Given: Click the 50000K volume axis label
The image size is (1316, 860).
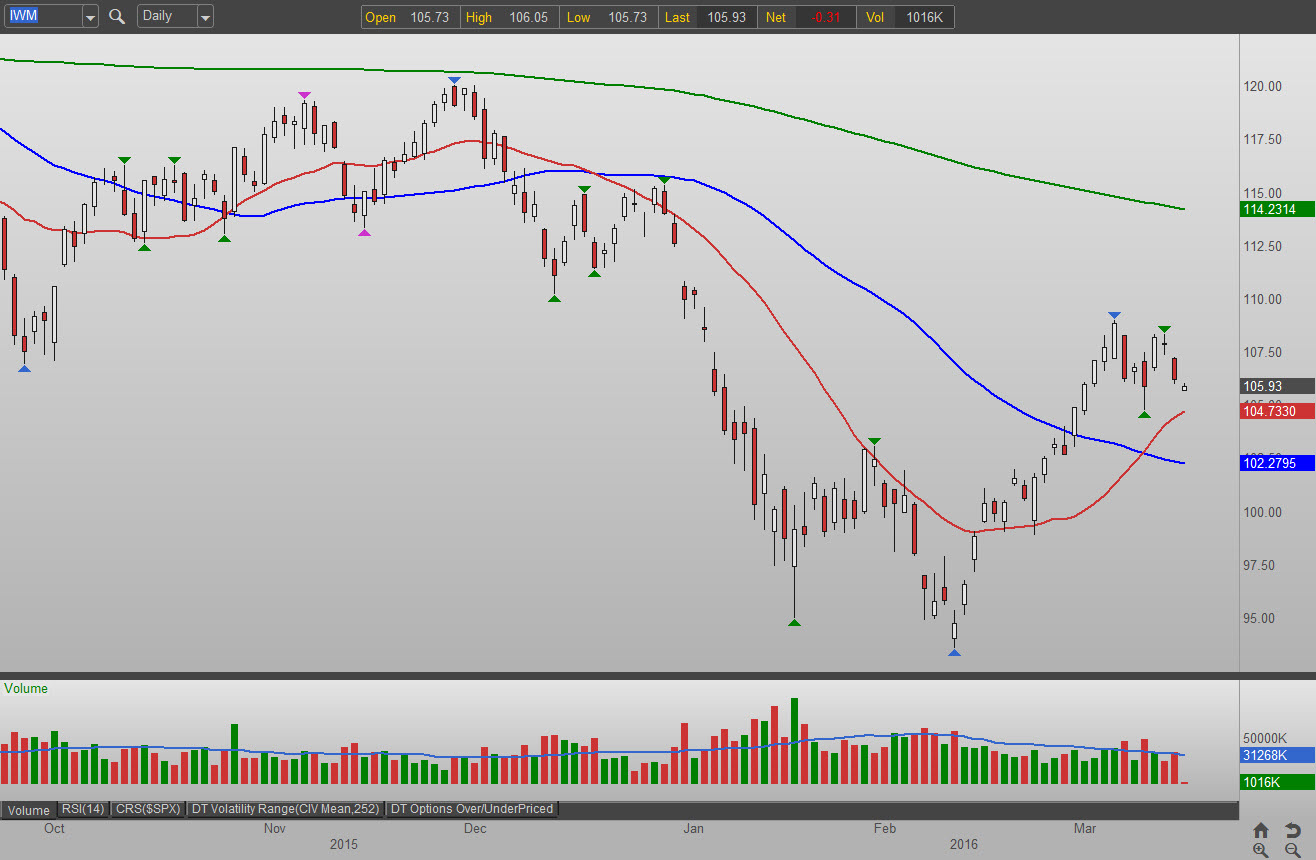Looking at the screenshot, I should pyautogui.click(x=1265, y=738).
